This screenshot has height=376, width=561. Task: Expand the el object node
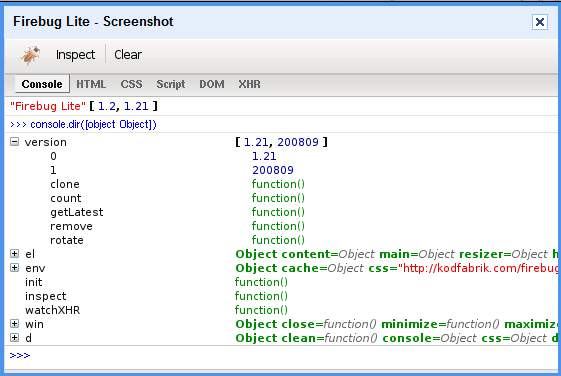click(x=14, y=254)
